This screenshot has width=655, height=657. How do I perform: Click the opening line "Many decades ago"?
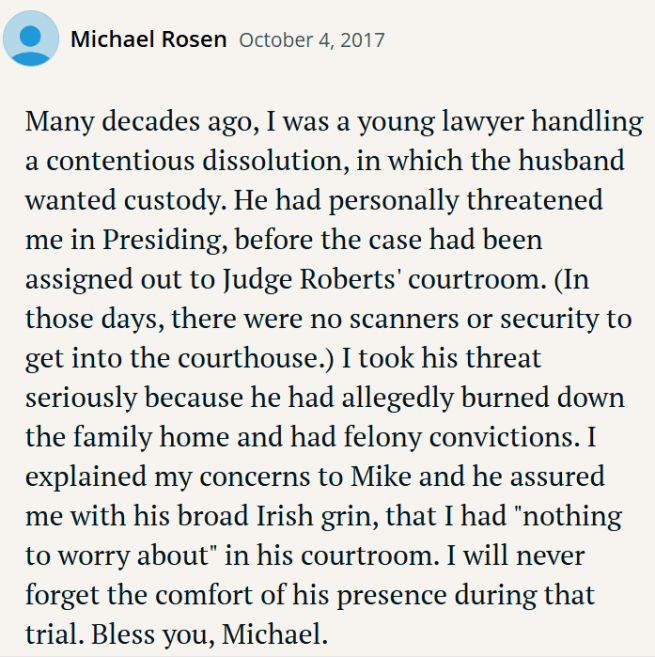[x=142, y=122]
